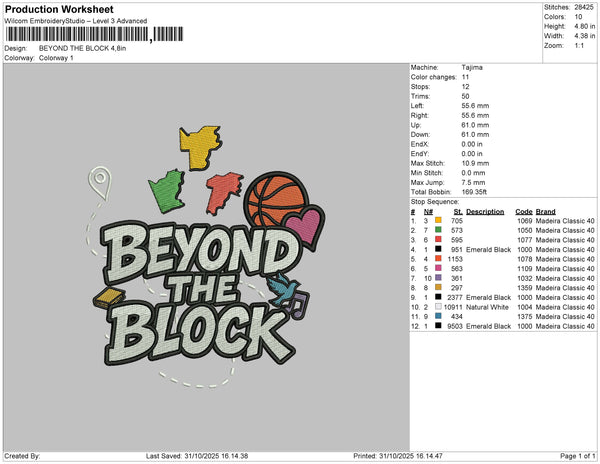Click the N# column header
The image size is (600, 464).
point(428,212)
